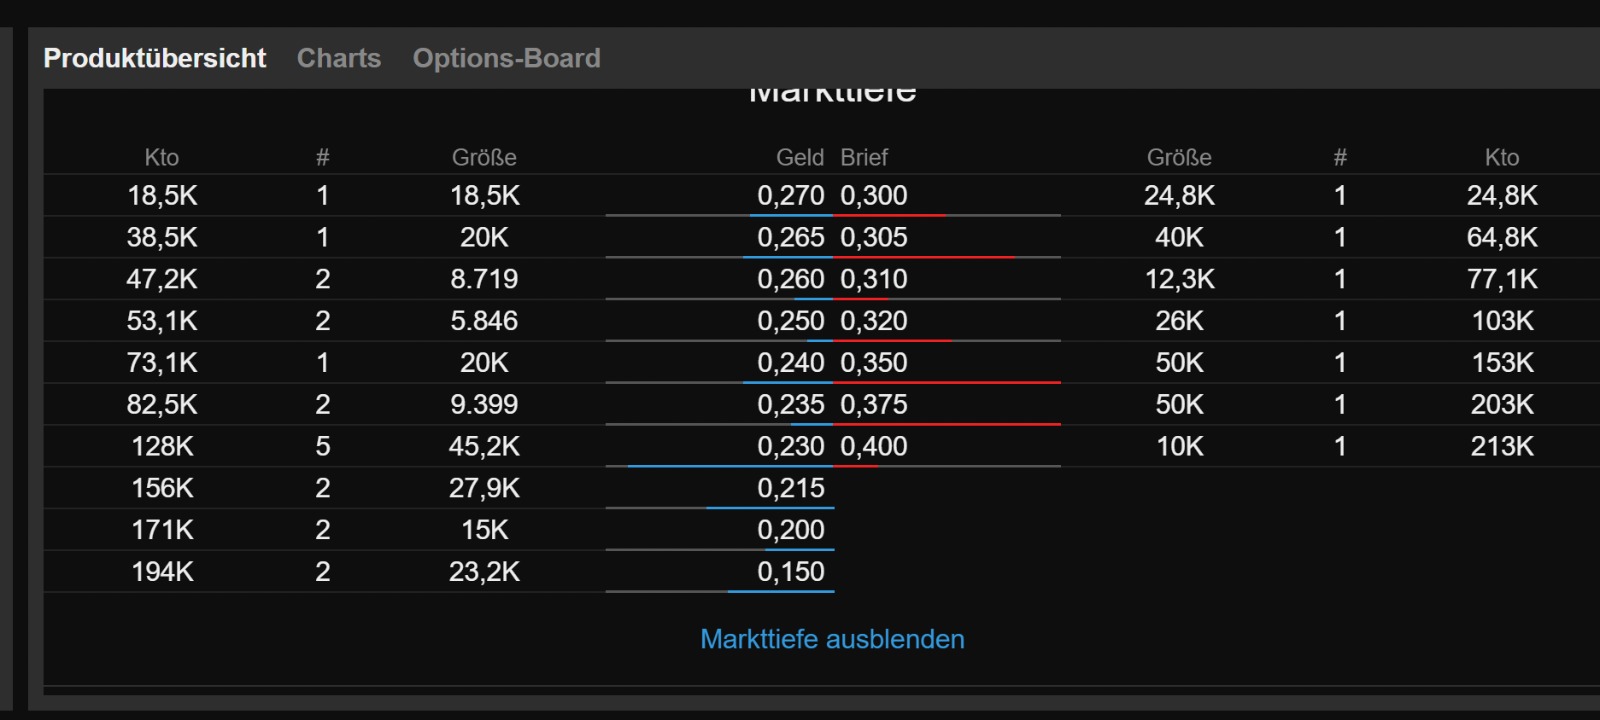Viewport: 1600px width, 720px height.
Task: Click the Geld column header
Action: click(x=799, y=157)
